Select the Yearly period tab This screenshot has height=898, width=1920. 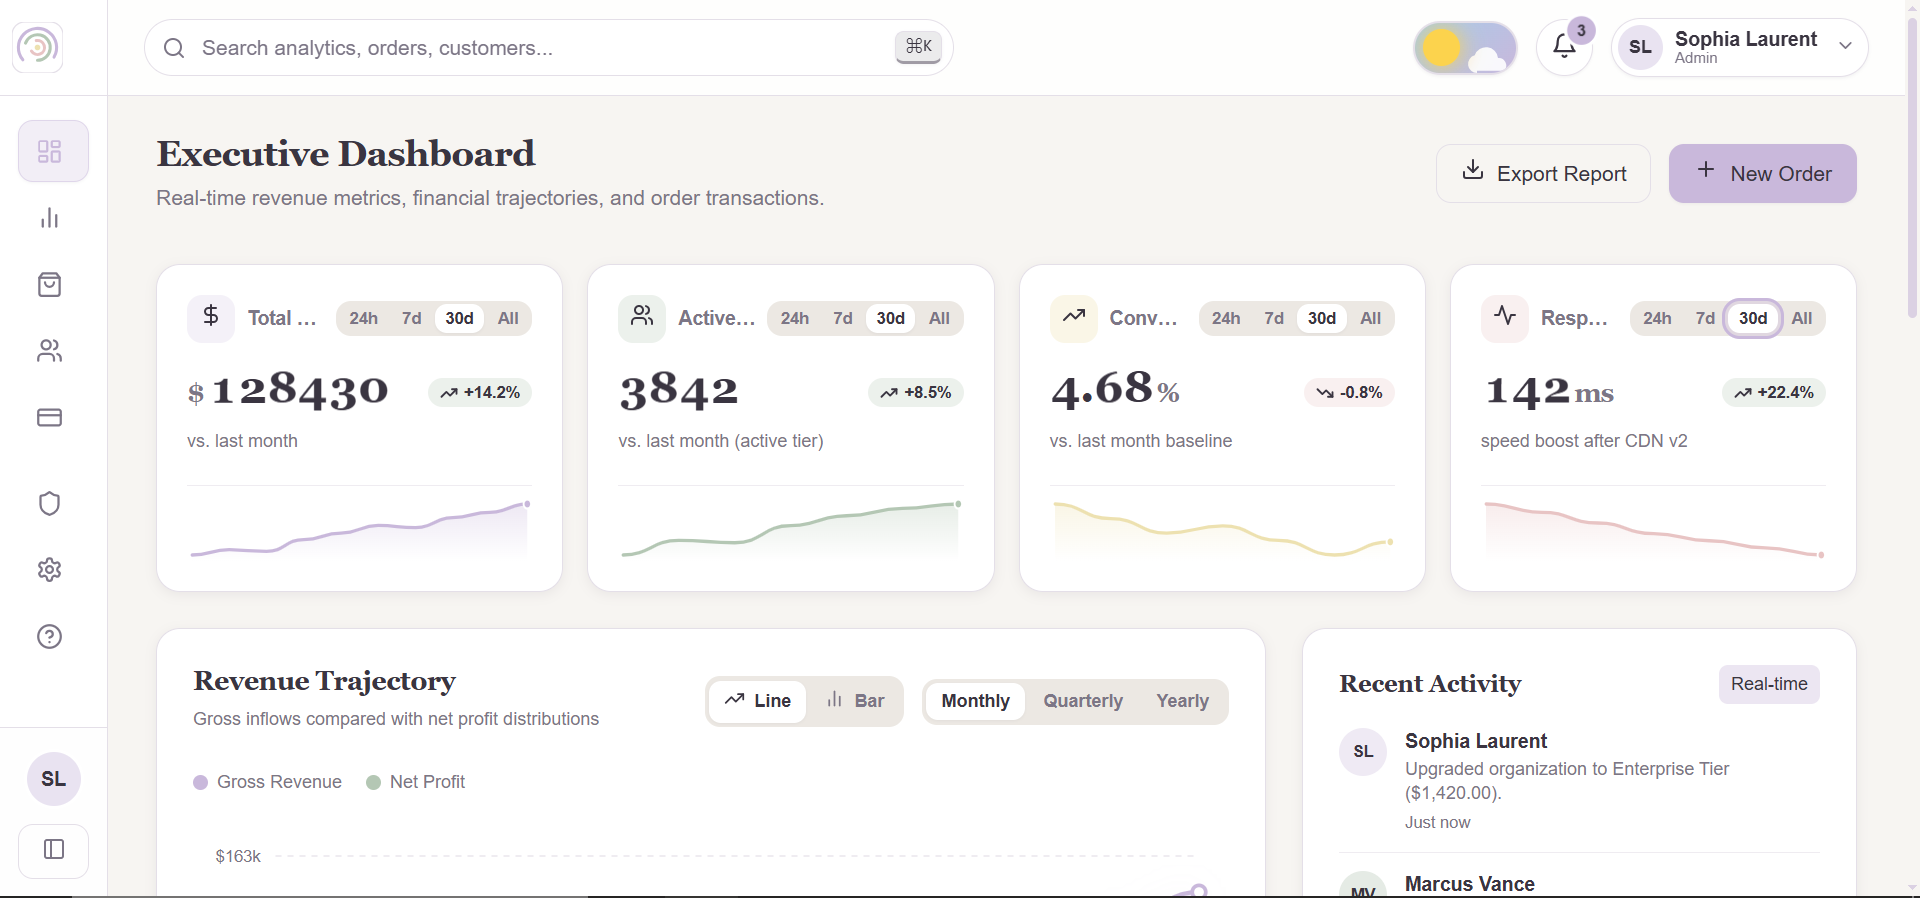point(1182,701)
